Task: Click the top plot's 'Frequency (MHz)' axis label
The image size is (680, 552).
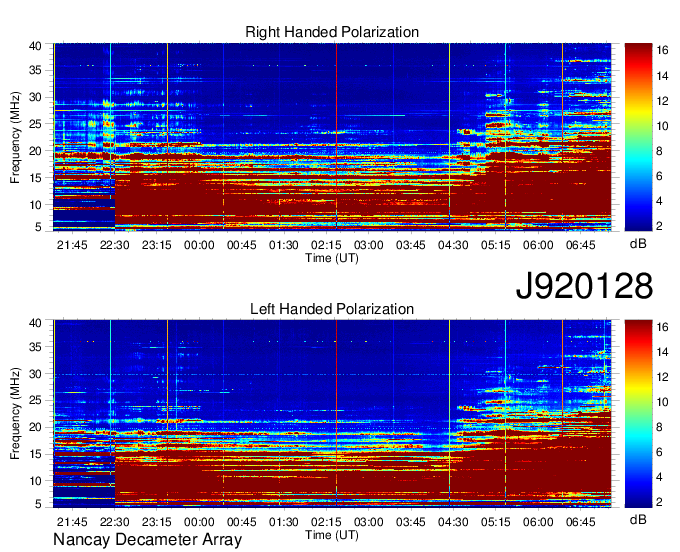Action: point(15,137)
